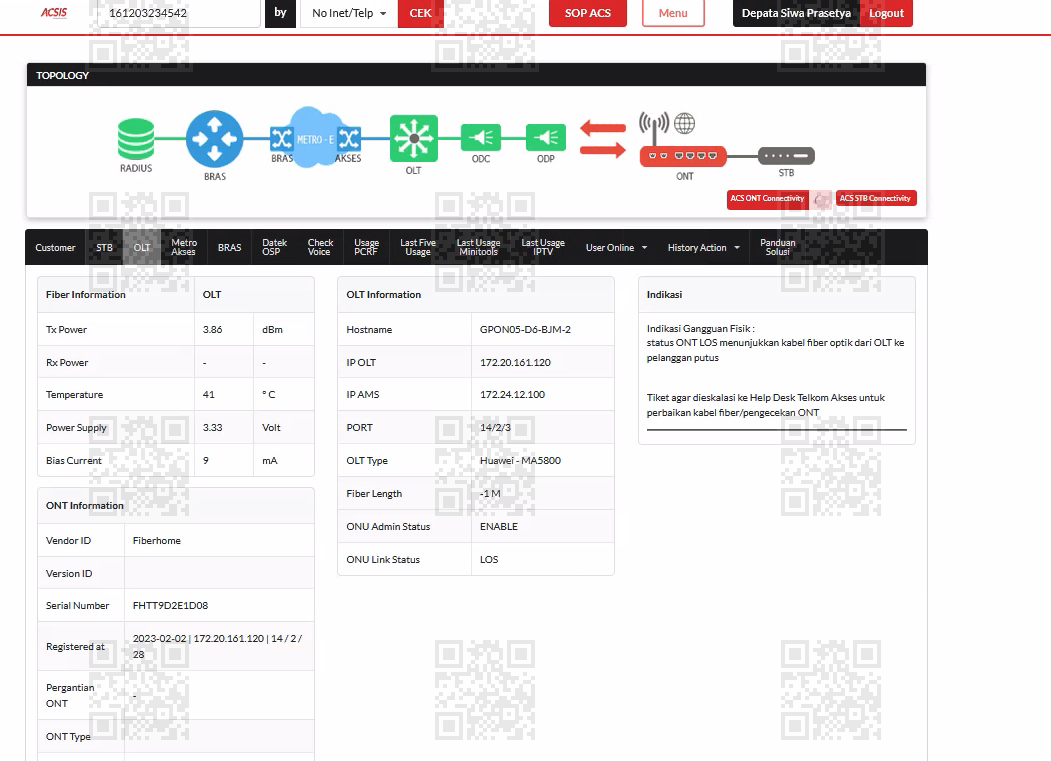Open the No Inet/Telp dropdown

[x=349, y=13]
